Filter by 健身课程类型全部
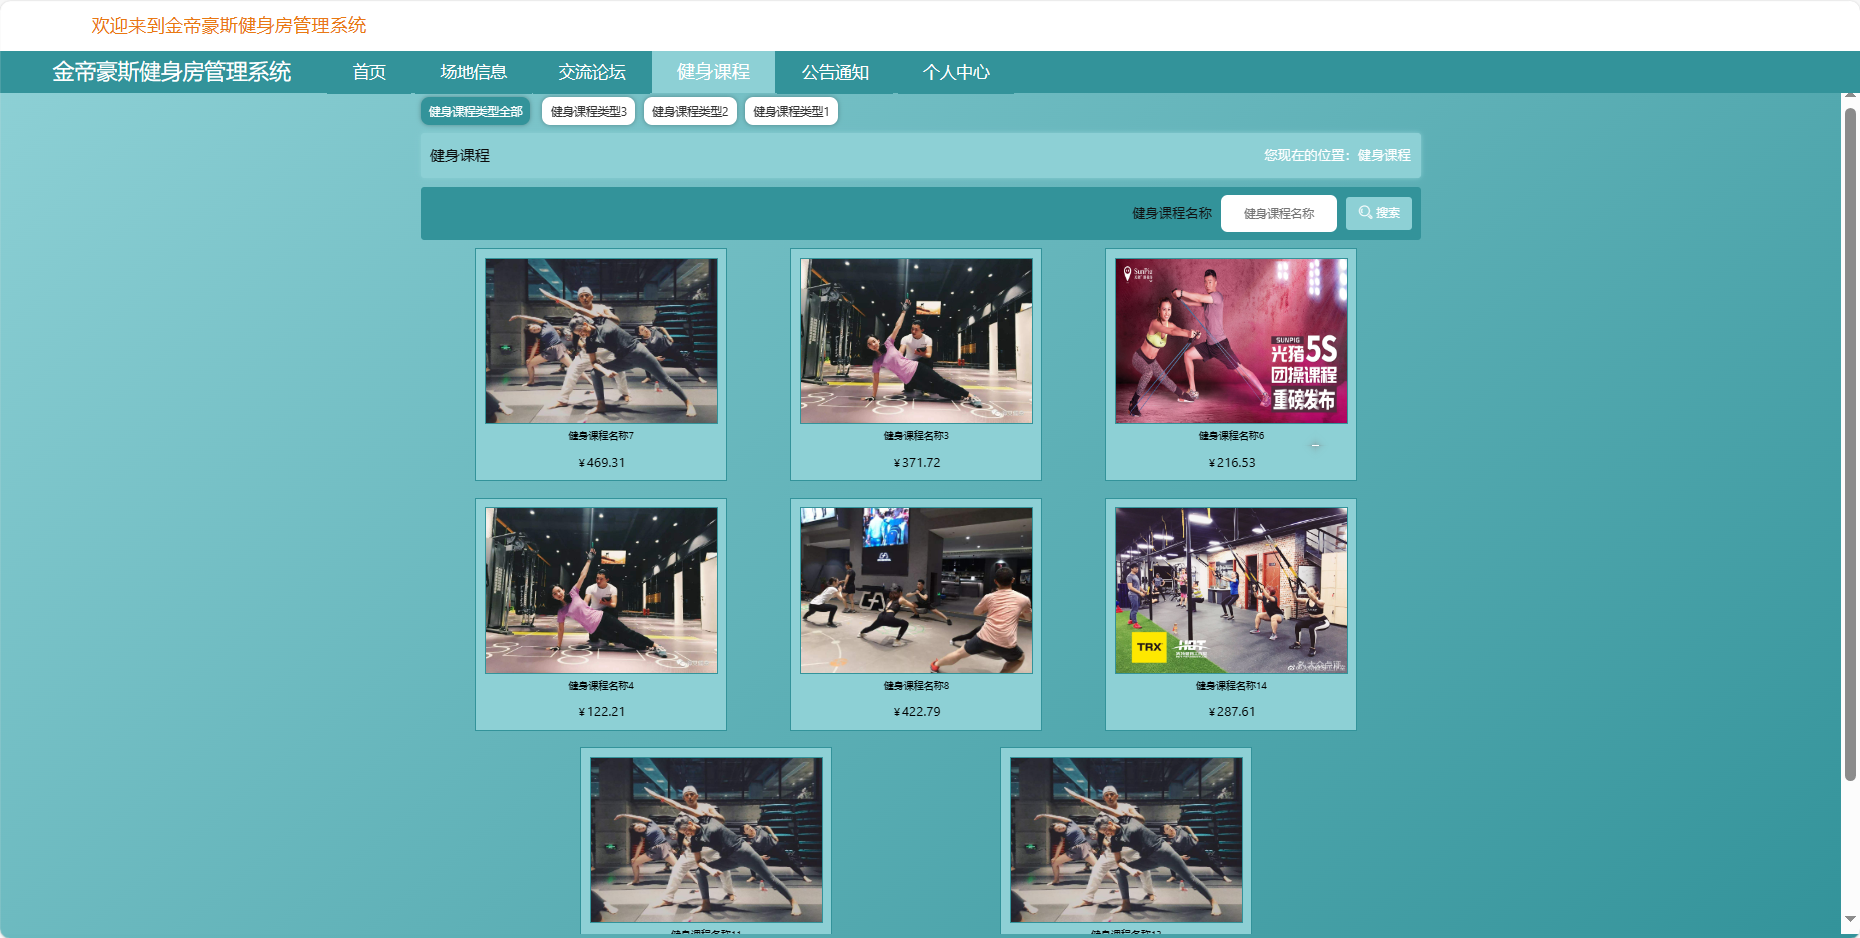Viewport: 1860px width, 938px height. [476, 111]
